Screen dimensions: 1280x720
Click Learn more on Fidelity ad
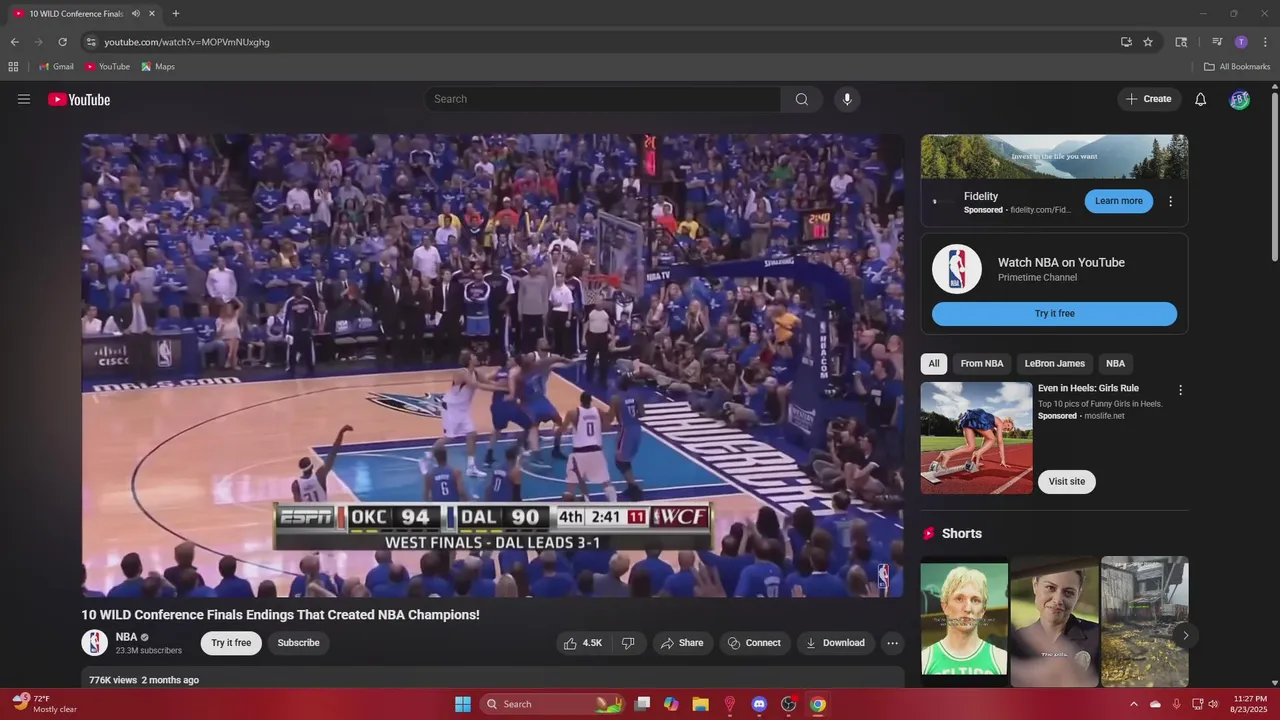tap(1118, 201)
